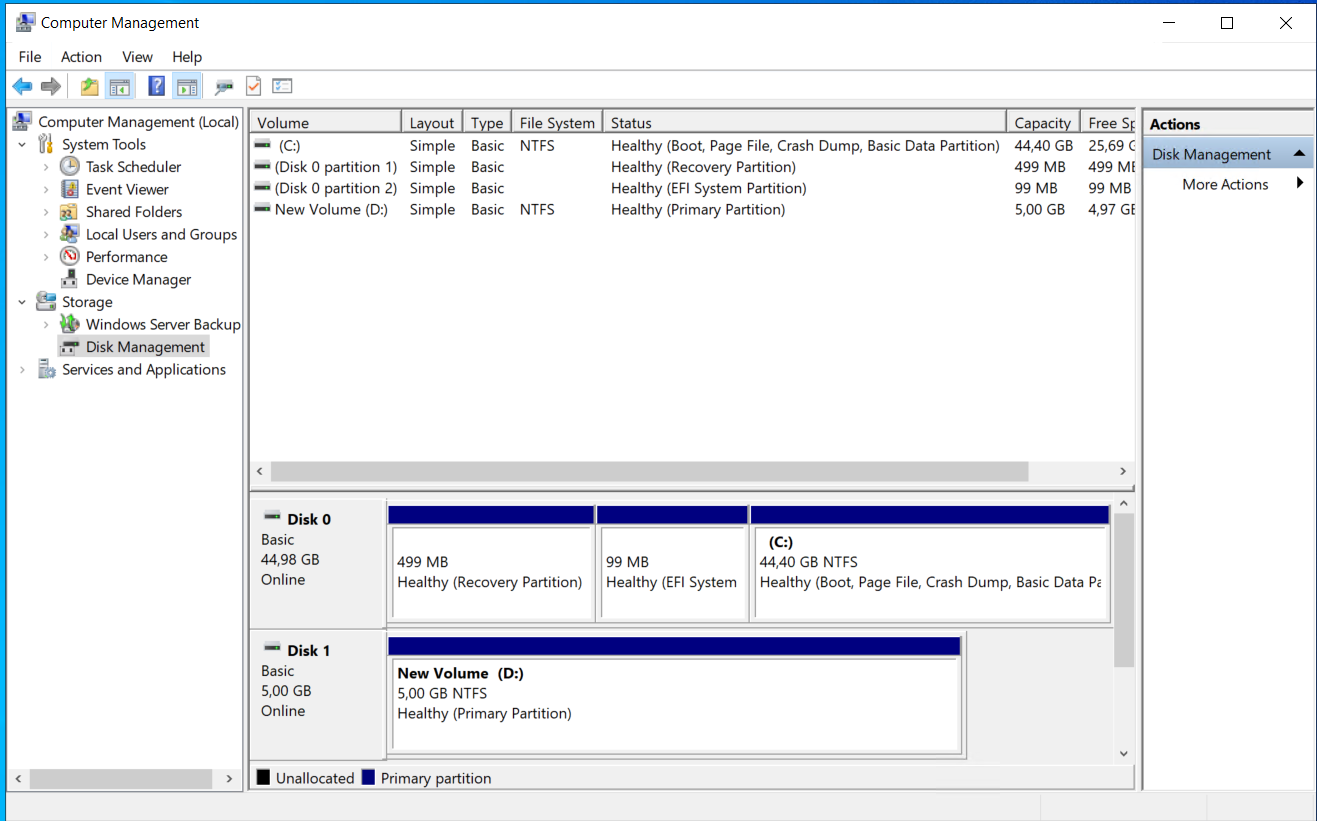Viewport: 1317px width, 821px height.
Task: Select the Task Scheduler clock icon
Action: pos(69,167)
